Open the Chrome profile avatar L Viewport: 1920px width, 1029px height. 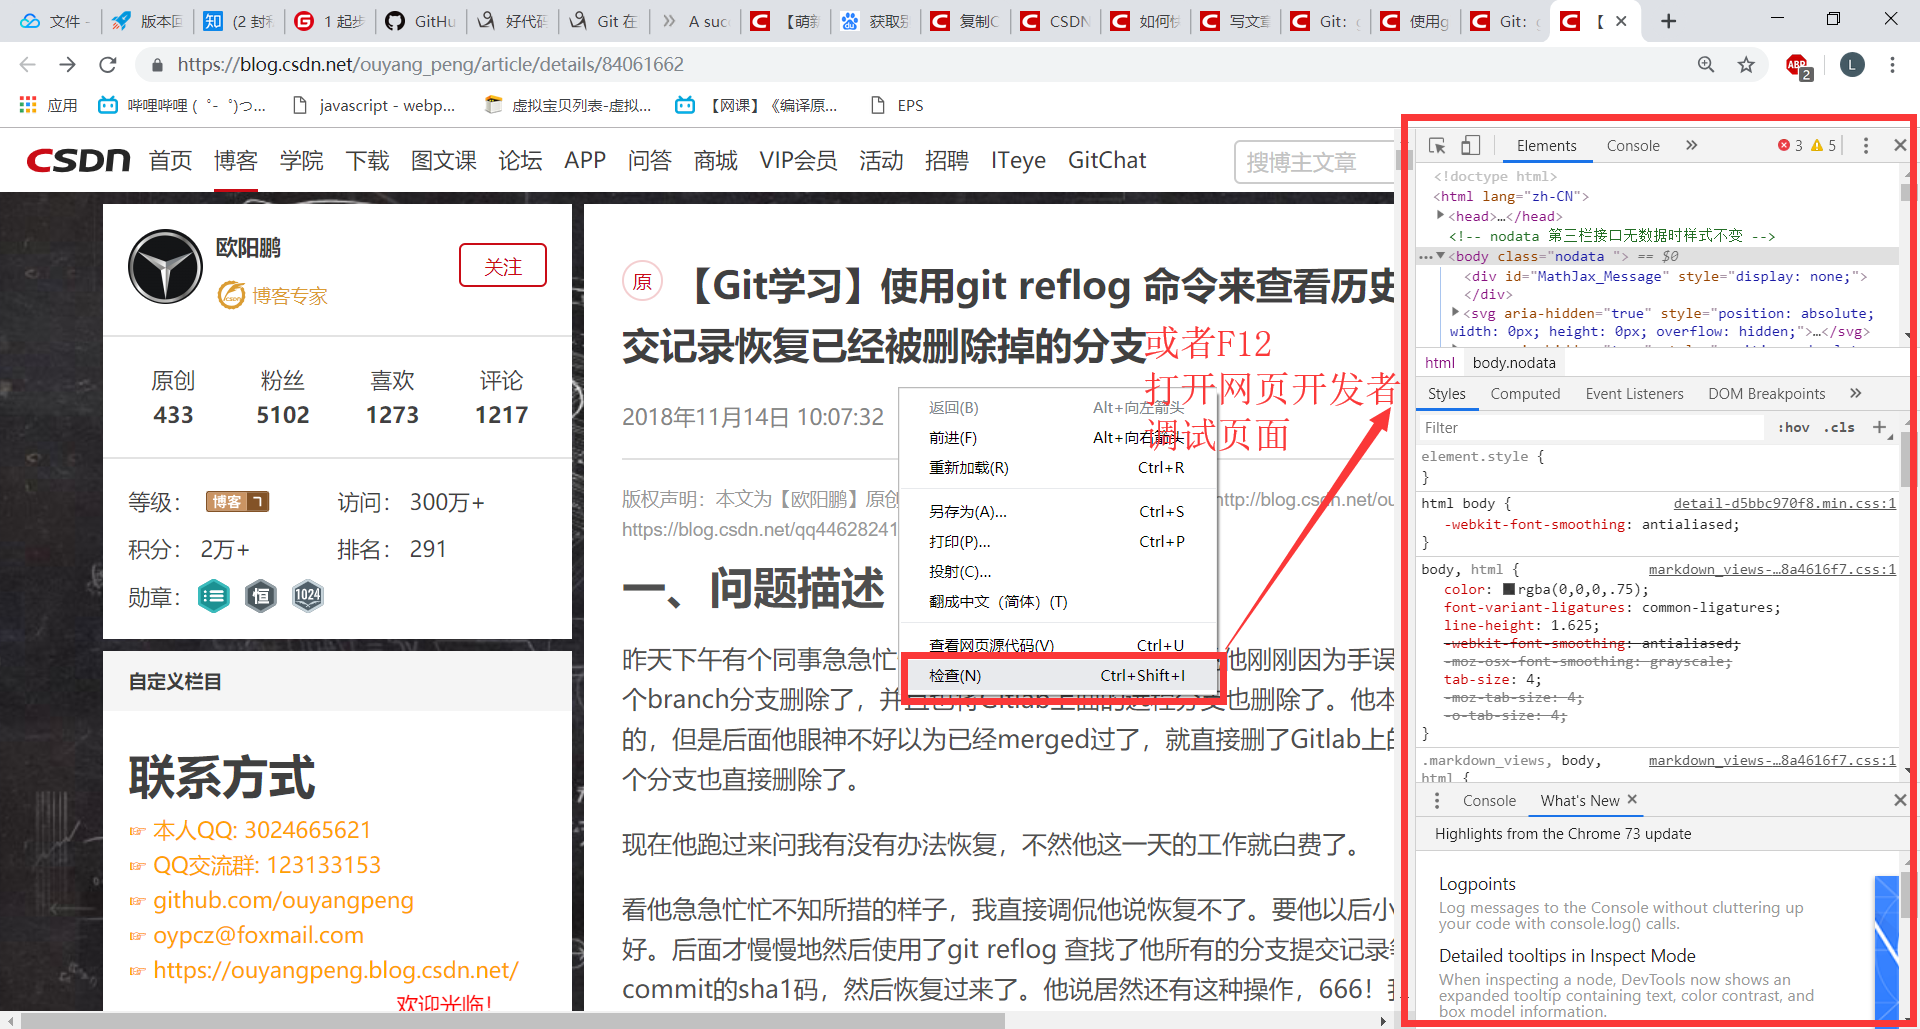[x=1852, y=65]
